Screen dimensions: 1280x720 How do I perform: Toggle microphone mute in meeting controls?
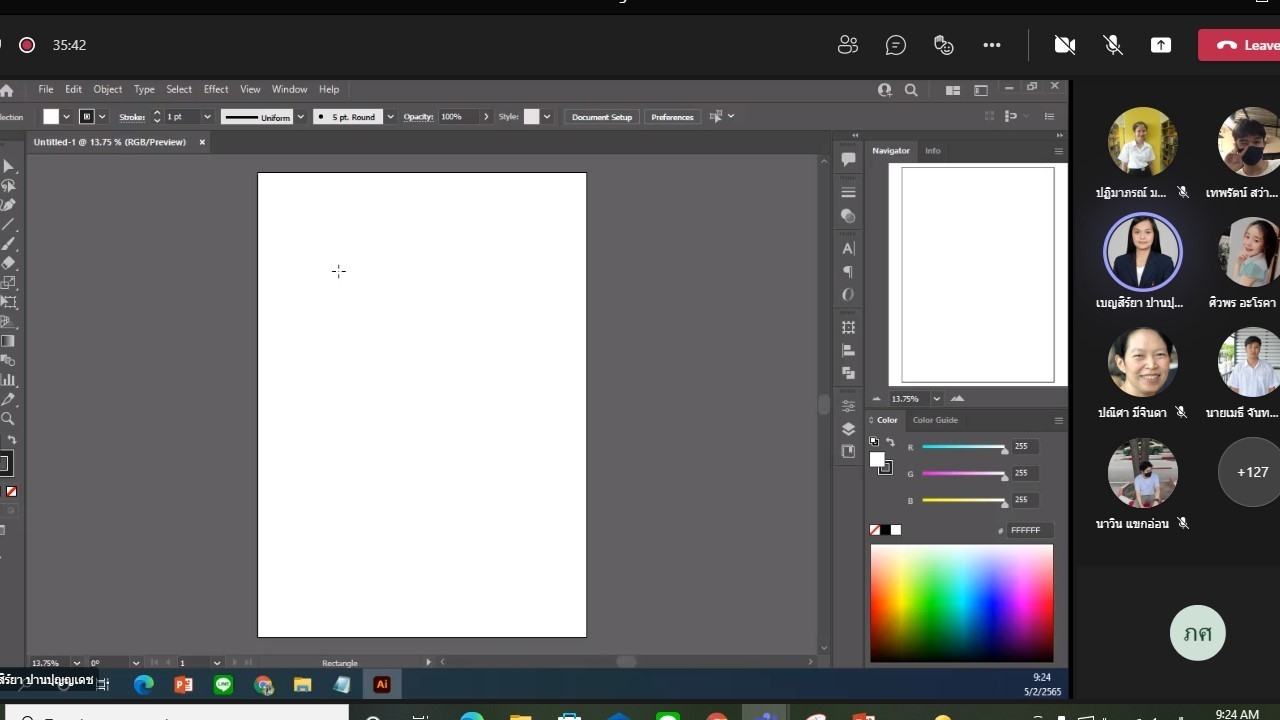point(1112,45)
